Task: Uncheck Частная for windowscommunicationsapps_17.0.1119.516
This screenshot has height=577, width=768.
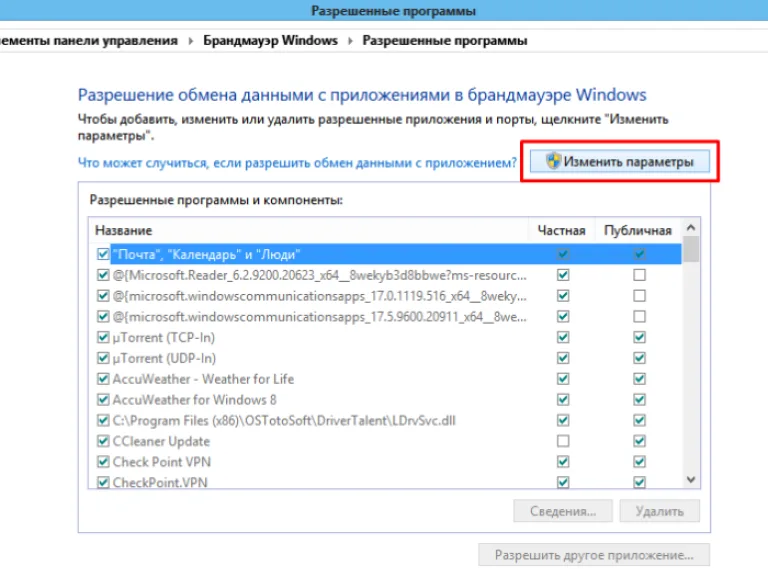Action: coord(563,296)
